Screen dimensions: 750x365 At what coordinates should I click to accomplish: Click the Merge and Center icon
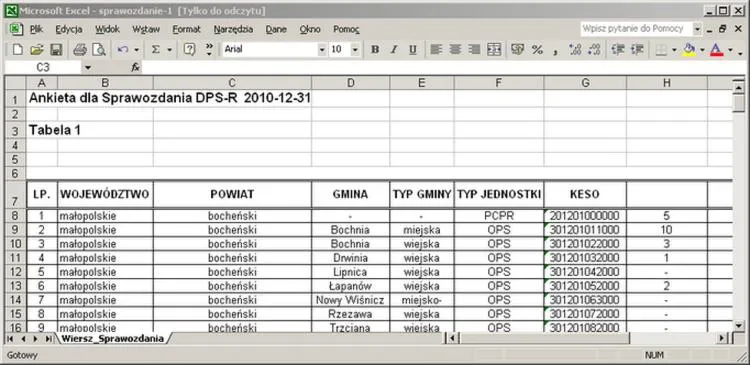[494, 49]
